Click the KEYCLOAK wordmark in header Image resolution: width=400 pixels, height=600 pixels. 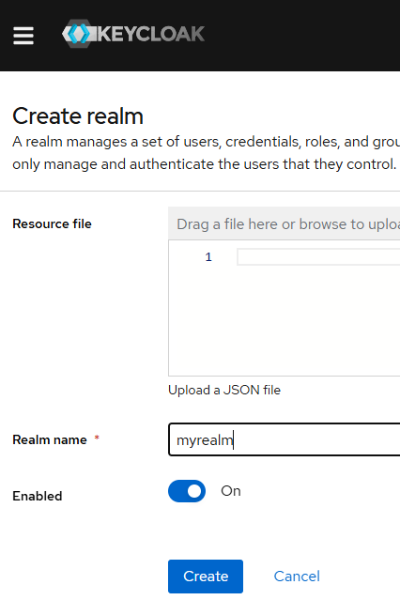pyautogui.click(x=151, y=34)
